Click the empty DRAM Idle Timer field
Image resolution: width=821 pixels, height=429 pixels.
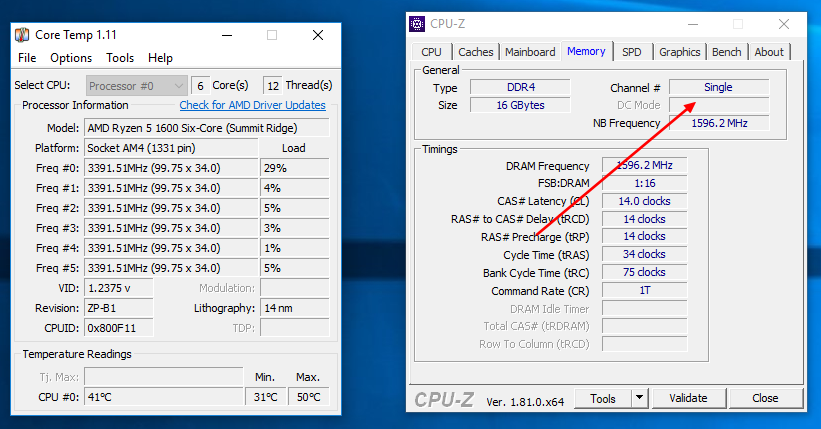click(x=645, y=309)
